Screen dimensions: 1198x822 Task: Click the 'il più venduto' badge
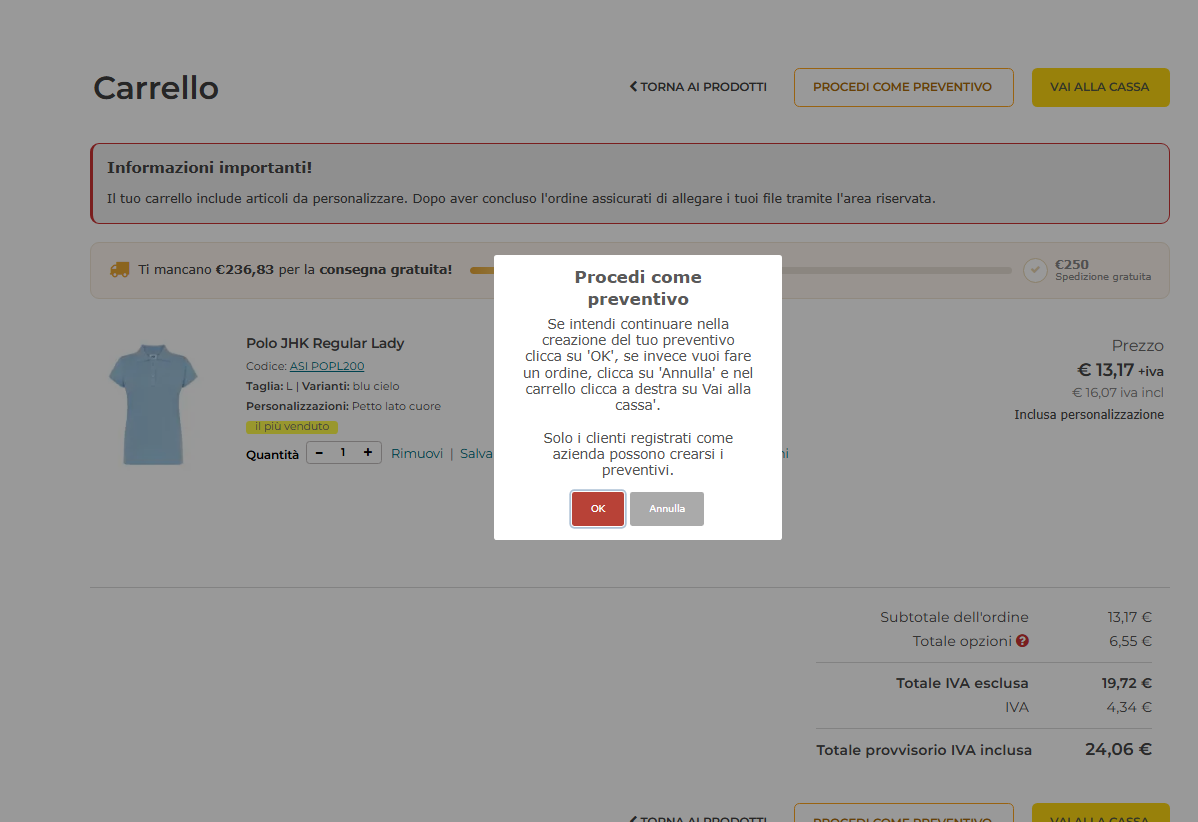coord(292,426)
